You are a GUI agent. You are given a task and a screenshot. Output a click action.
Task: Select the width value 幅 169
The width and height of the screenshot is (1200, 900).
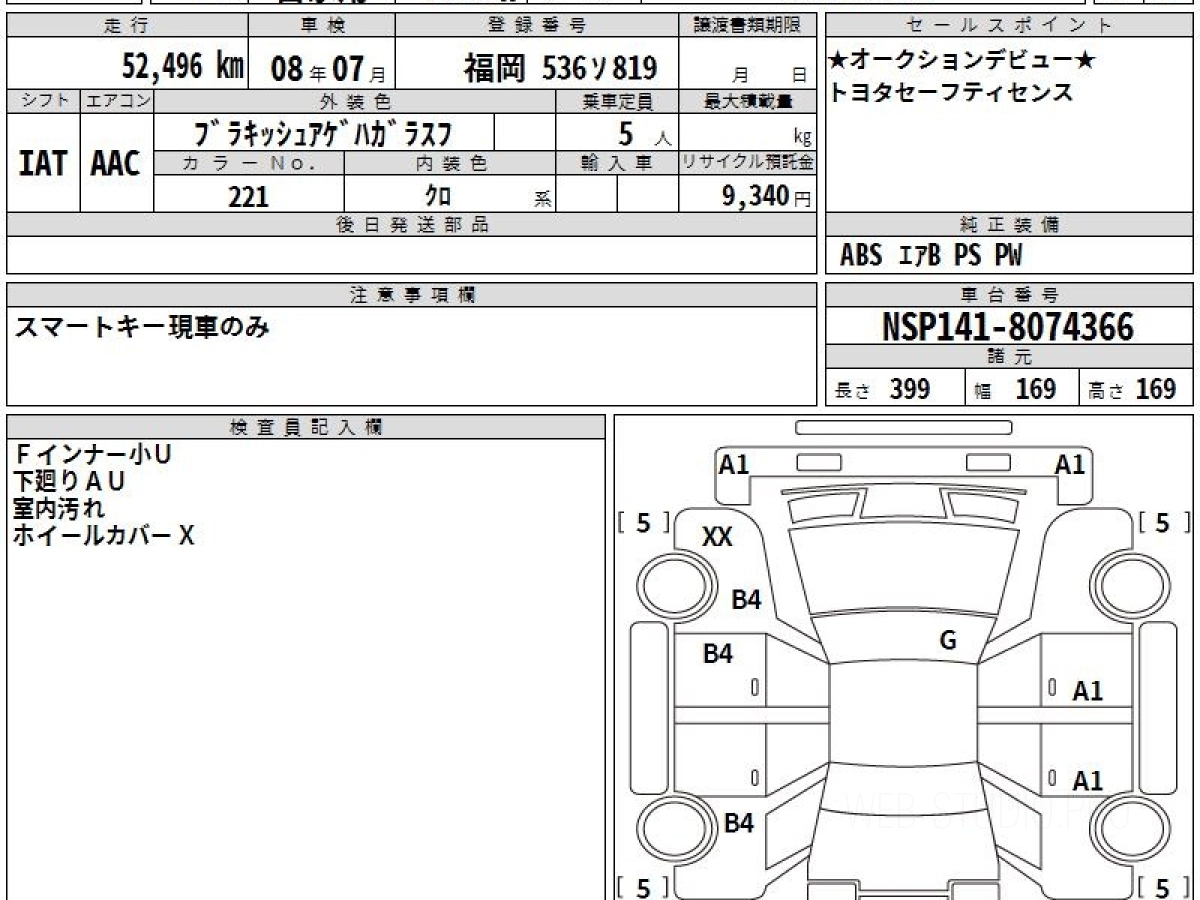coord(1015,389)
